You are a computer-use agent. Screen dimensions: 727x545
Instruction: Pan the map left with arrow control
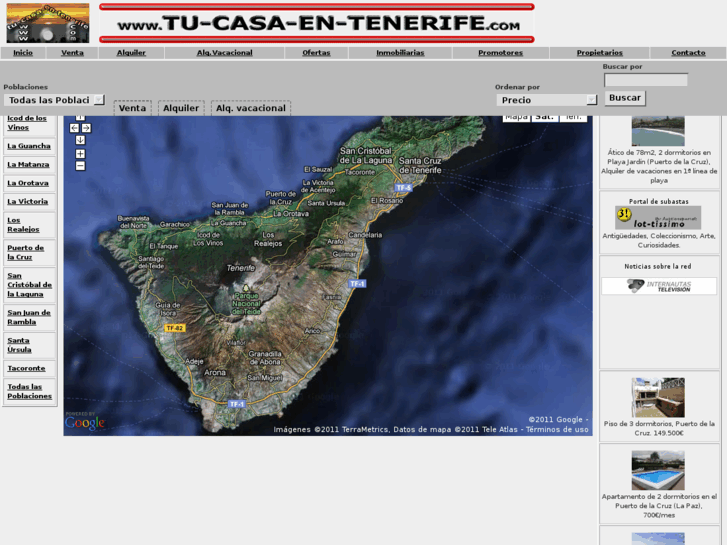74,128
